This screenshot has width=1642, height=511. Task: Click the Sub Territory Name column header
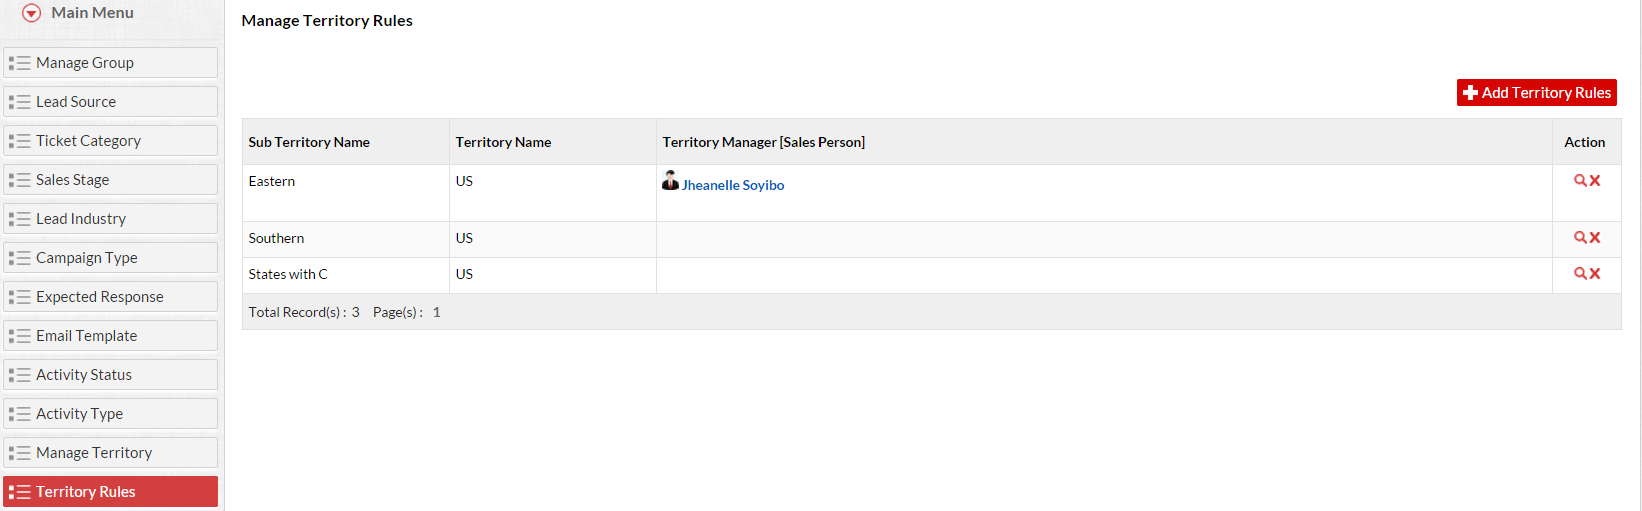click(309, 142)
